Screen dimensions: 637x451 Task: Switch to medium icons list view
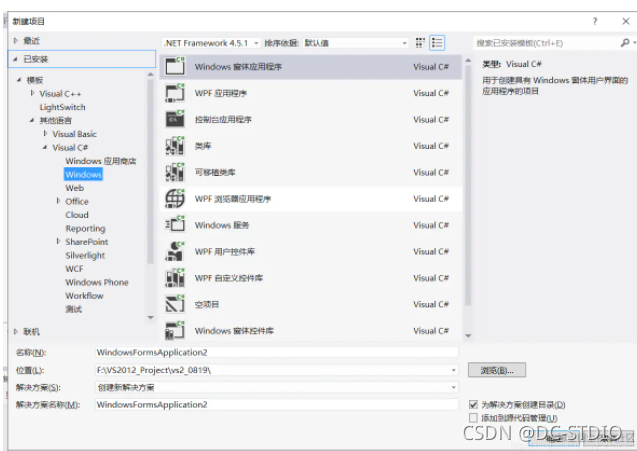click(x=437, y=43)
